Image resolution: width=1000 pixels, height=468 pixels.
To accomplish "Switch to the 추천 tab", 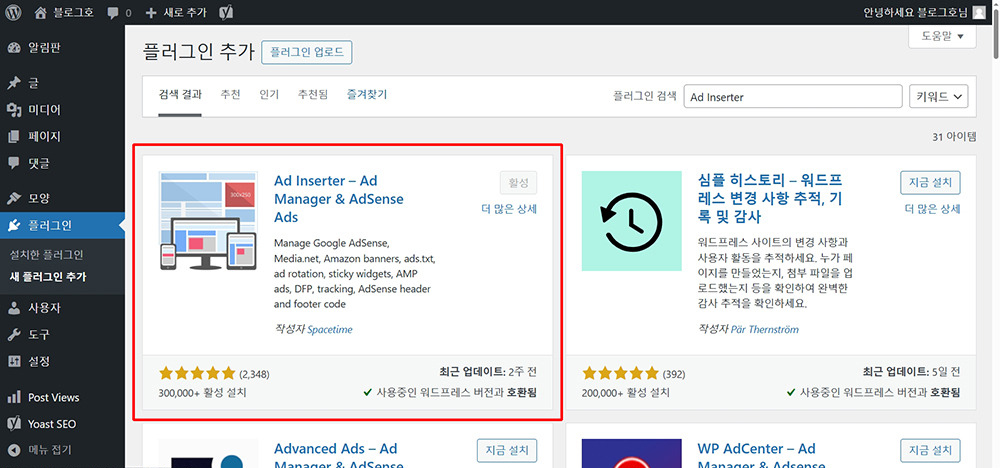I will click(230, 94).
